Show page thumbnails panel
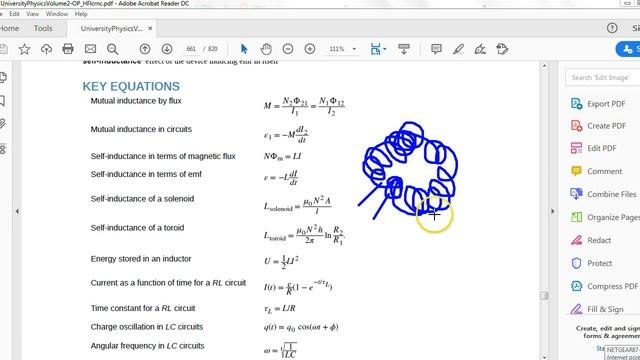The width and height of the screenshot is (640, 360). tap(3, 77)
